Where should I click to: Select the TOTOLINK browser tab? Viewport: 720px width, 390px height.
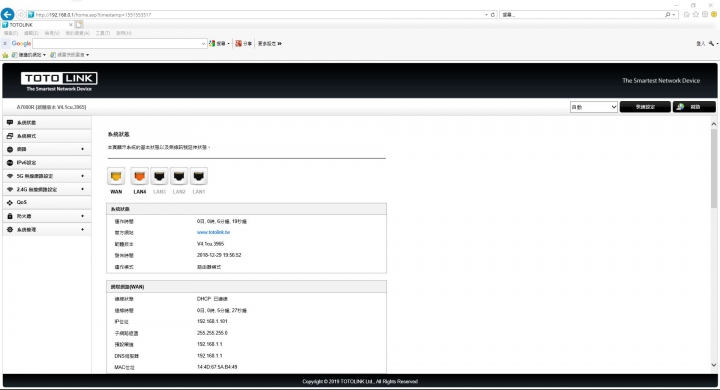[37, 25]
